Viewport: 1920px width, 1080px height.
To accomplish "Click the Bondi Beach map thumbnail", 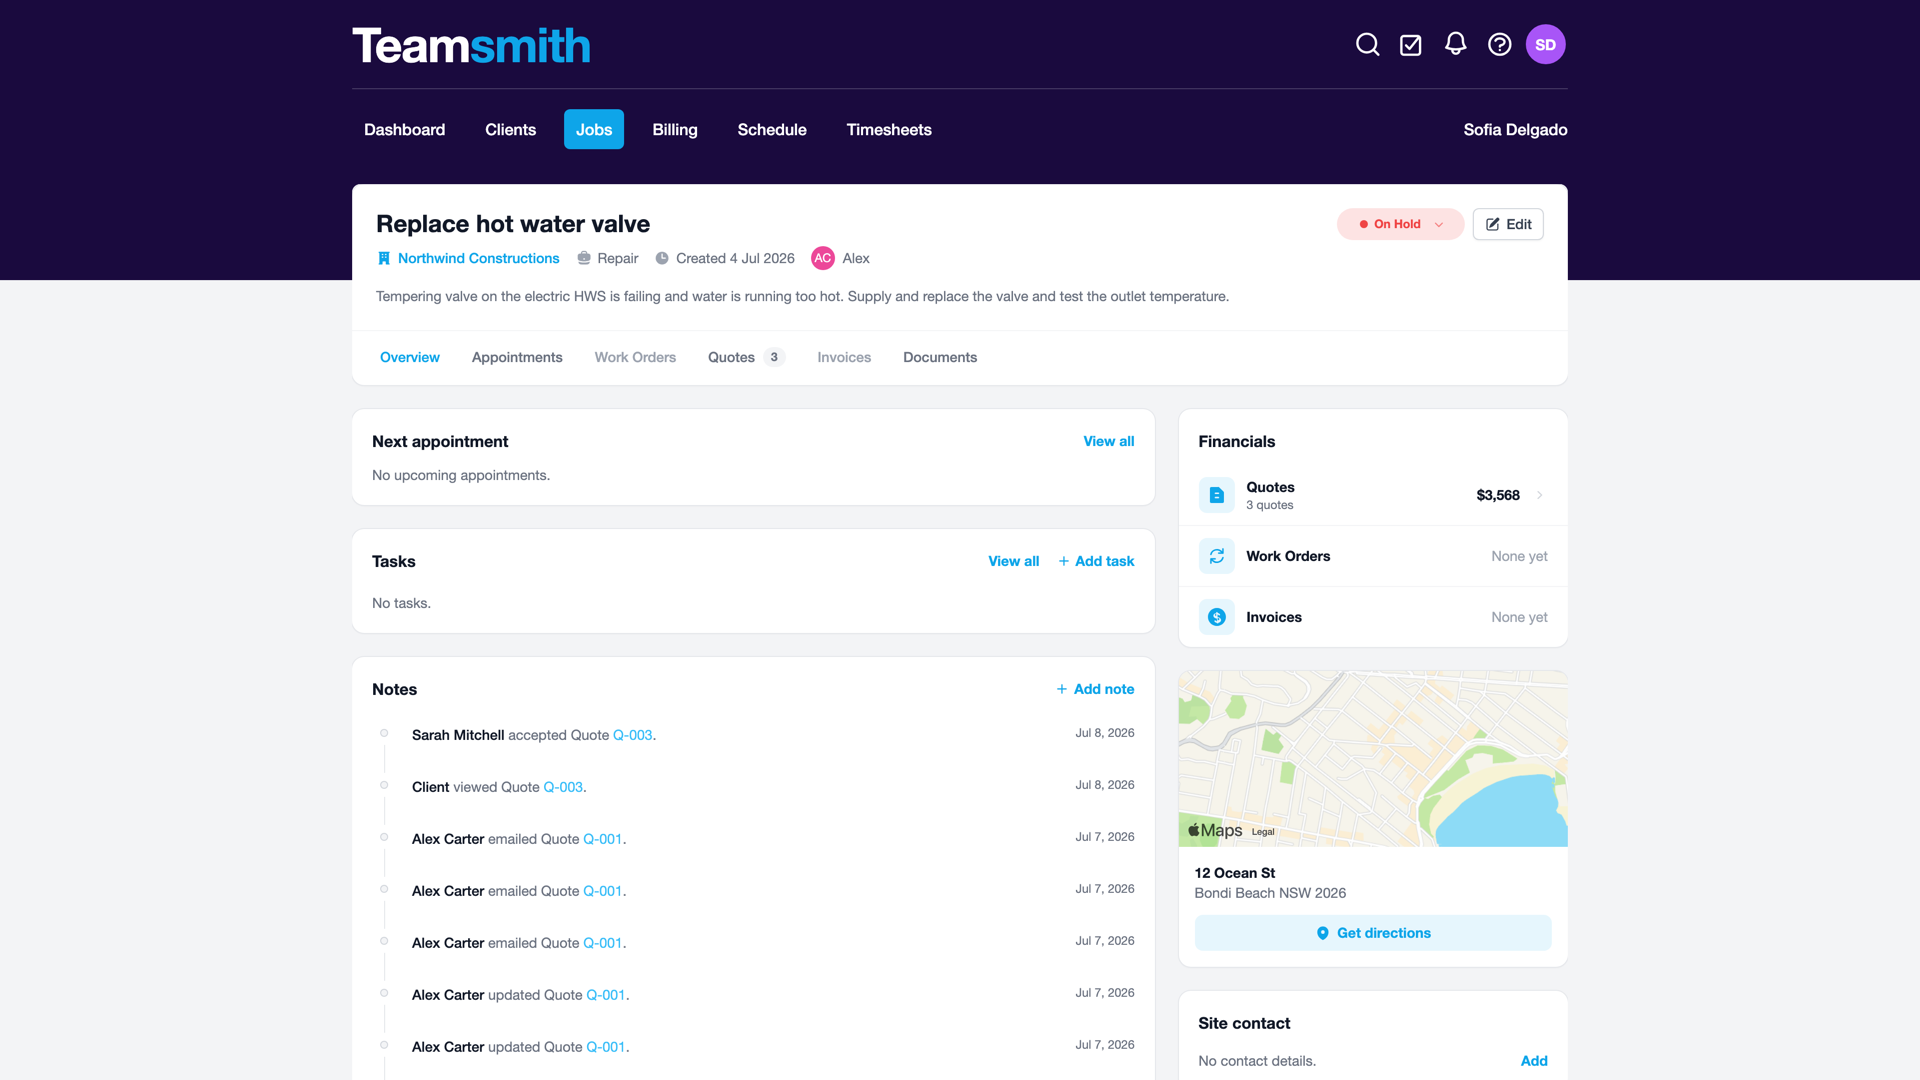I will 1373,759.
